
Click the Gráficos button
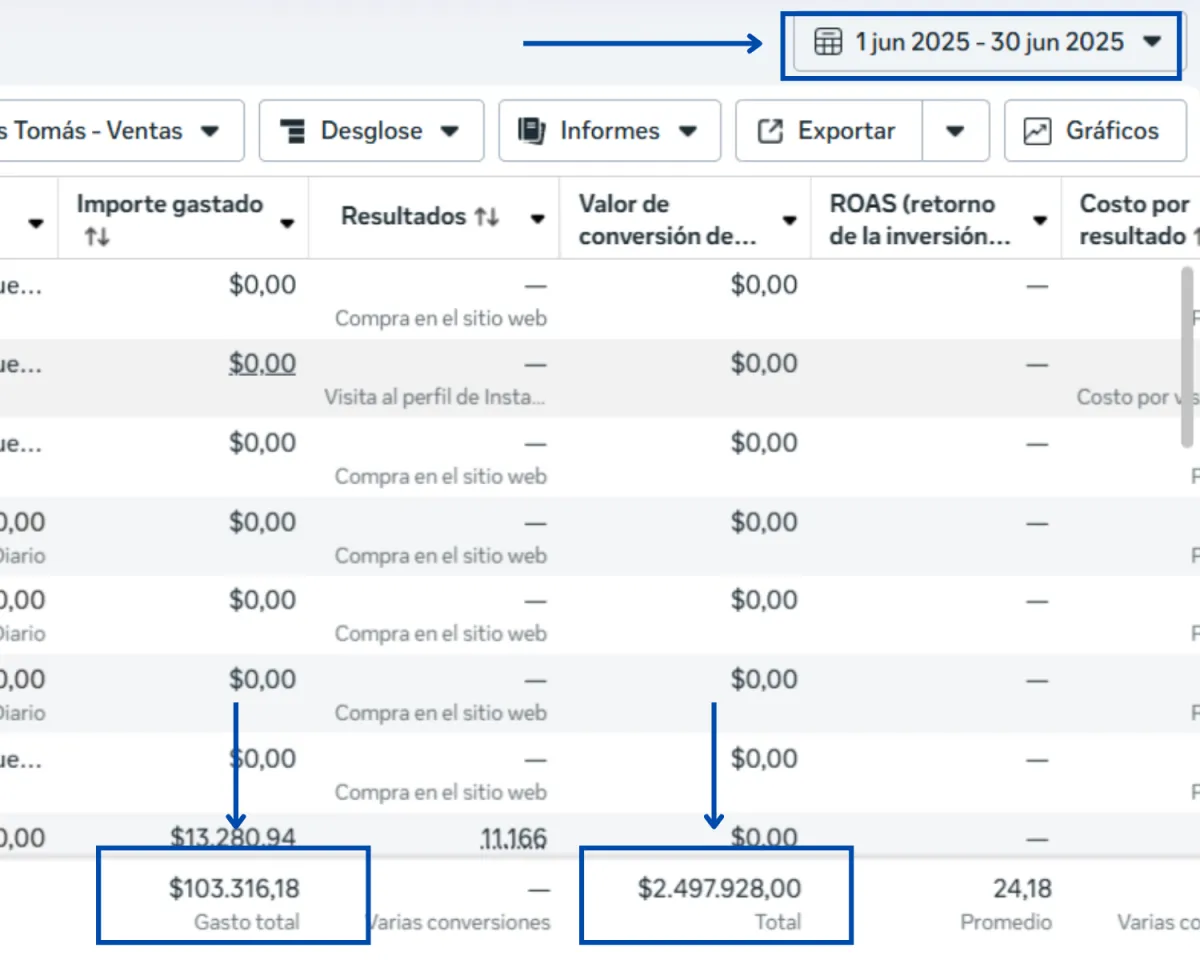click(1094, 131)
